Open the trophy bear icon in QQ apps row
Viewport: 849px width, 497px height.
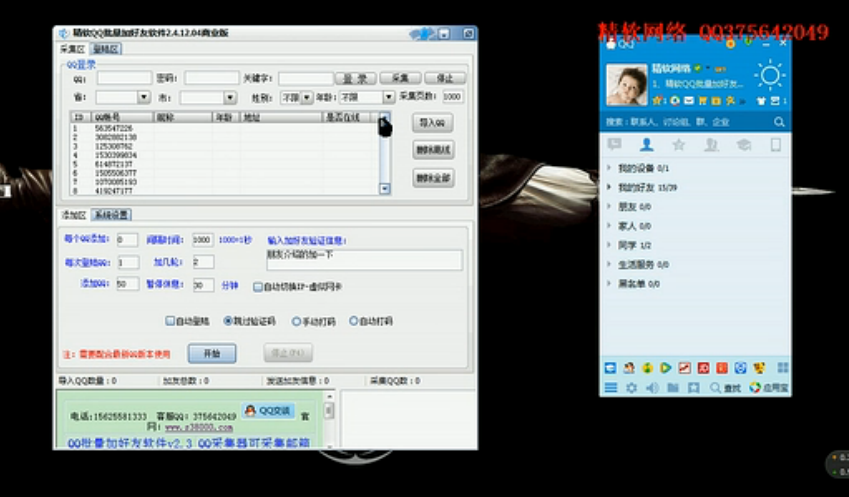(759, 368)
